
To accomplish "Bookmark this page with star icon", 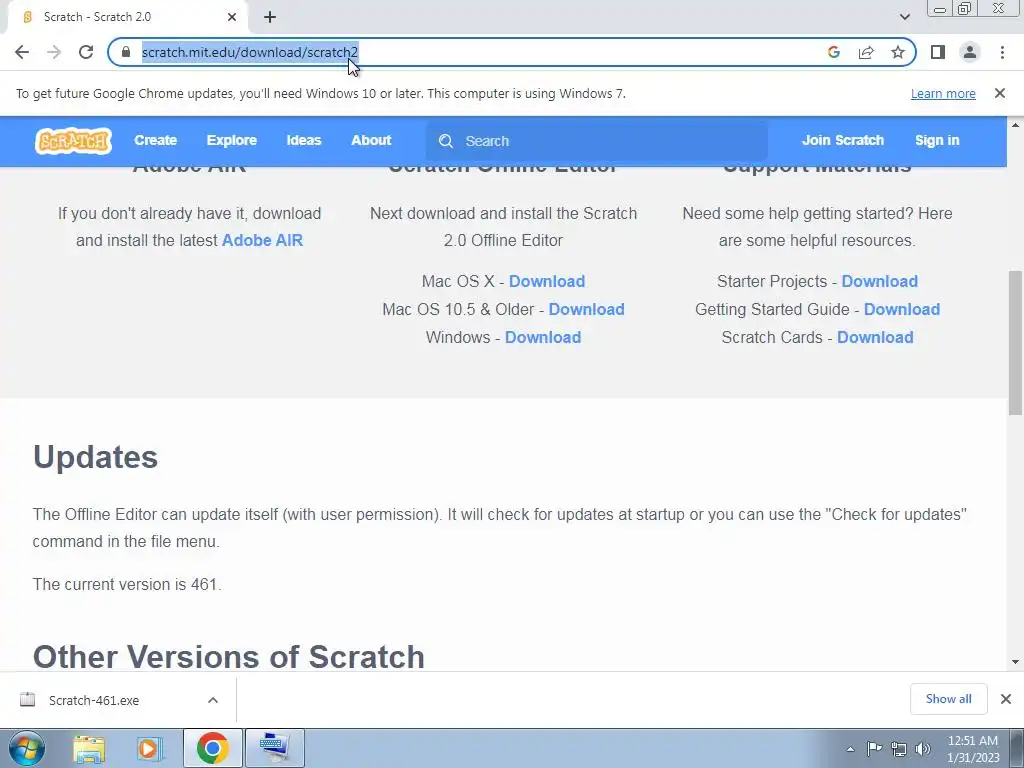I will [x=898, y=52].
